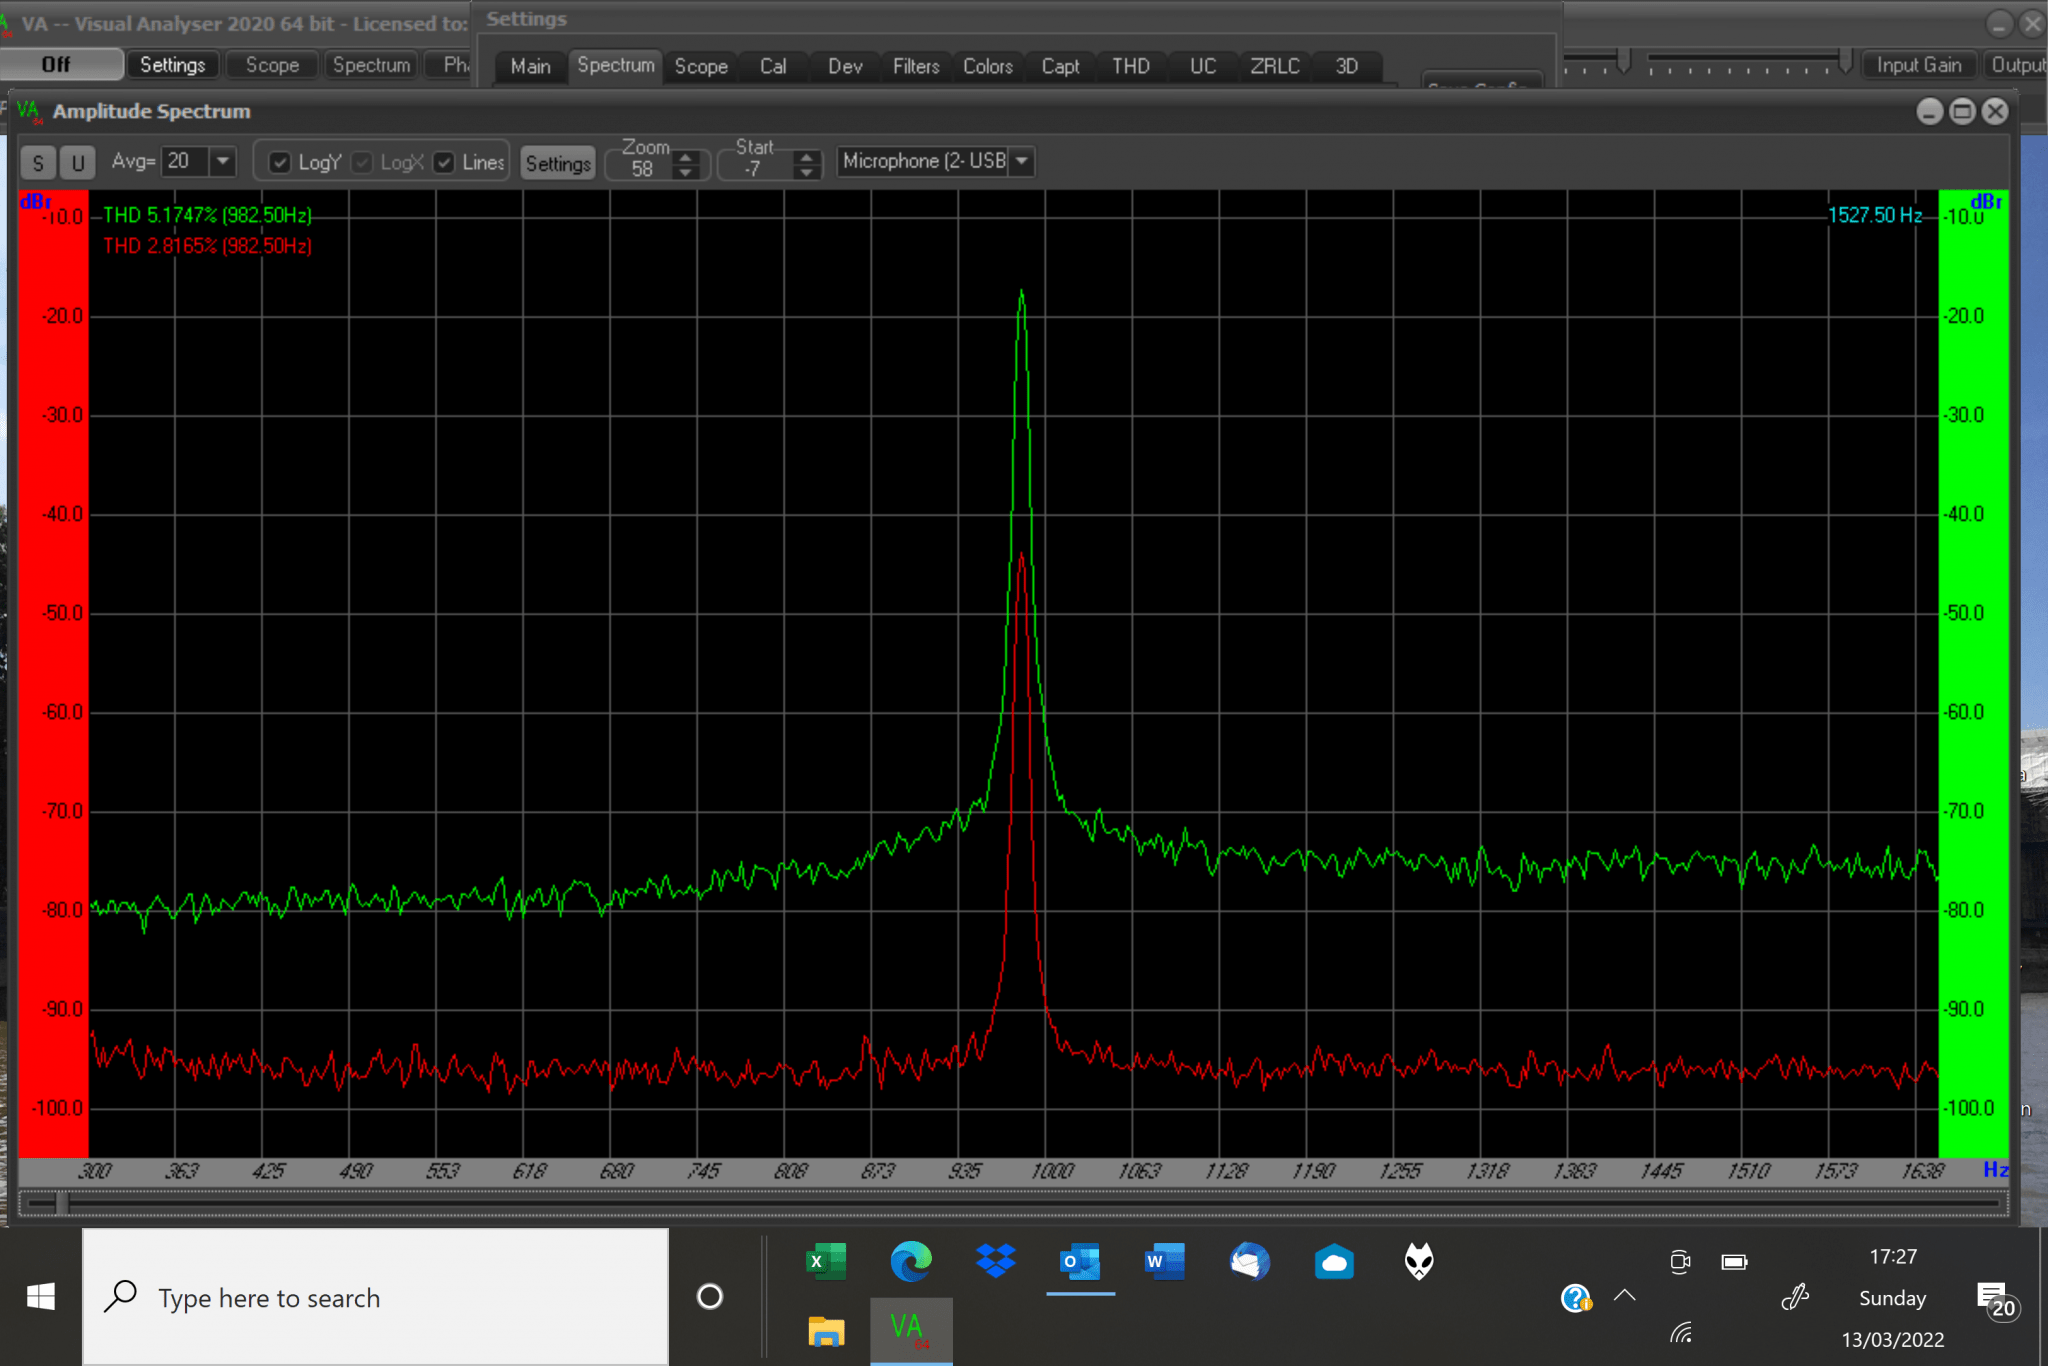Increase the Zoom value with up arrow
This screenshot has width=2048, height=1366.
coord(685,157)
